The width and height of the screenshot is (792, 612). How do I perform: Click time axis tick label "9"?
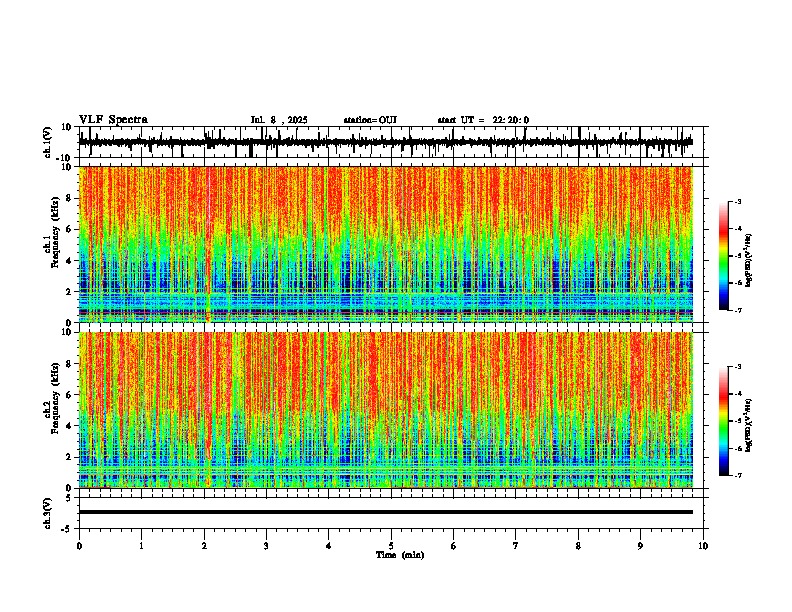(640, 546)
